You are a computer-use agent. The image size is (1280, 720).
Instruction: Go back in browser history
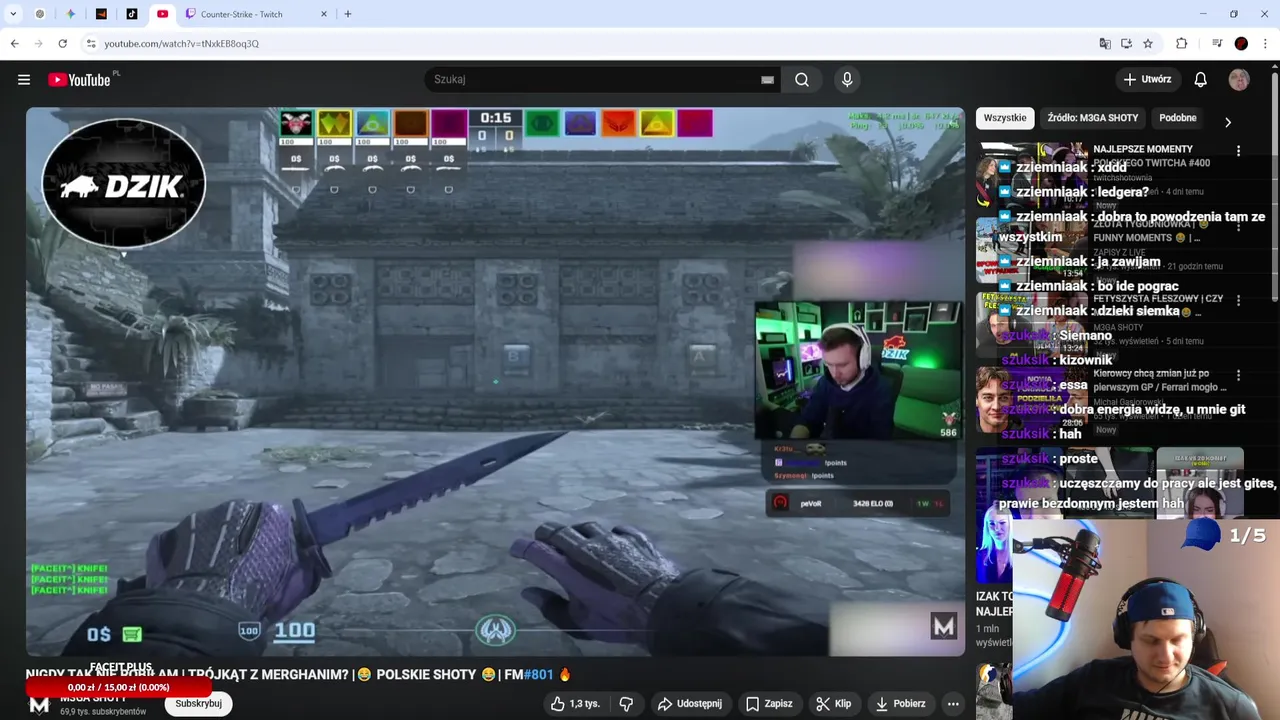(14, 44)
